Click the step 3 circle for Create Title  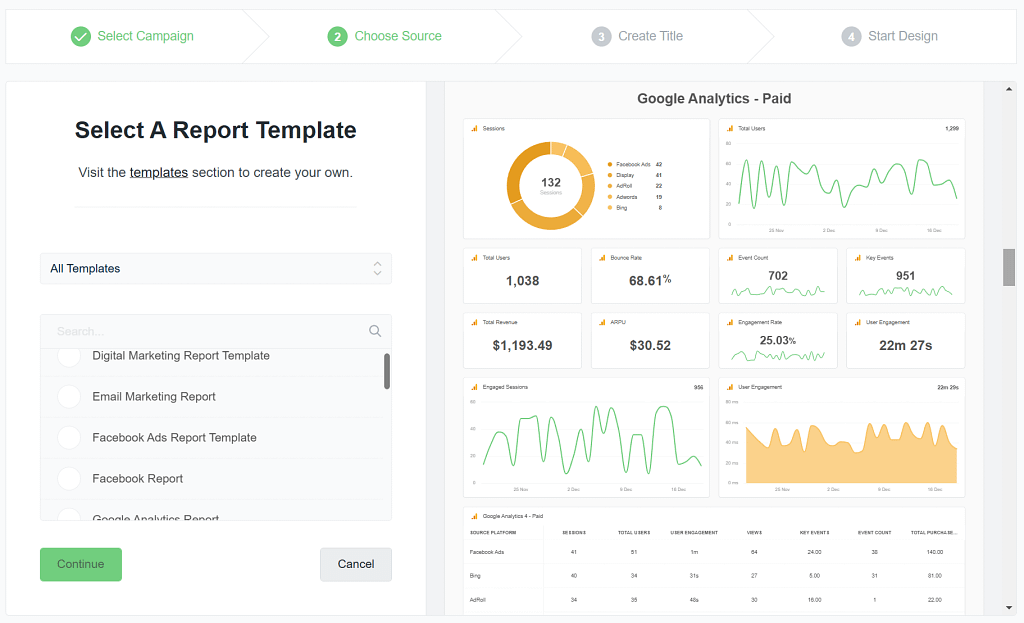coord(601,37)
